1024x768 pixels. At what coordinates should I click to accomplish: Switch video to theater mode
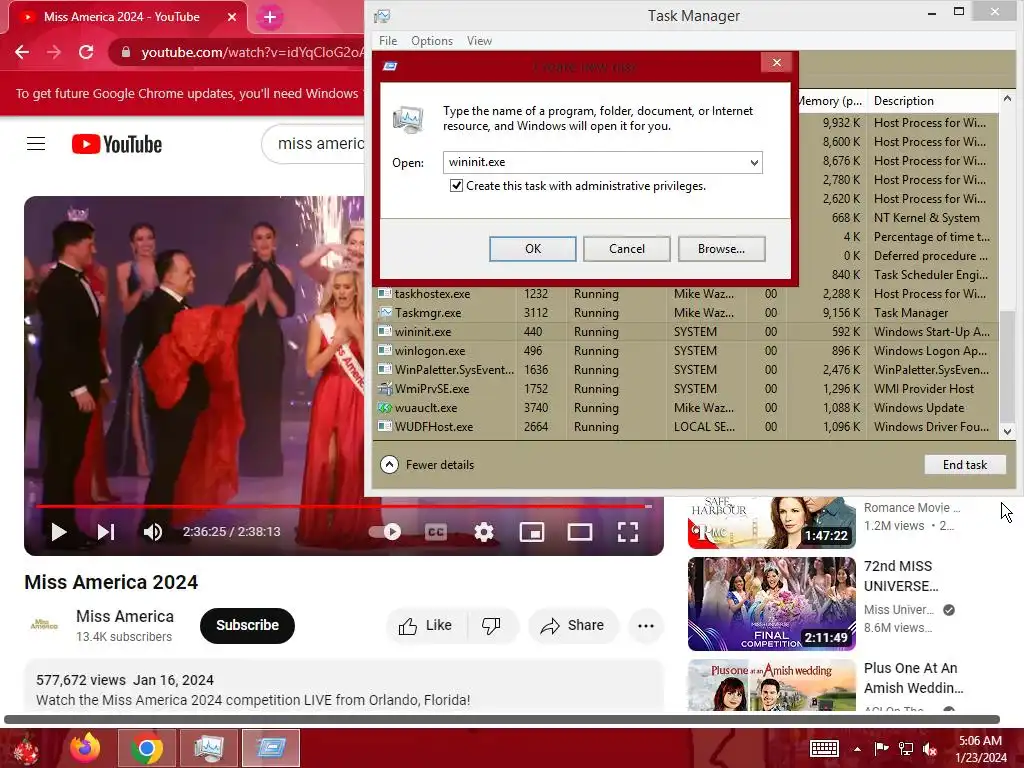580,532
